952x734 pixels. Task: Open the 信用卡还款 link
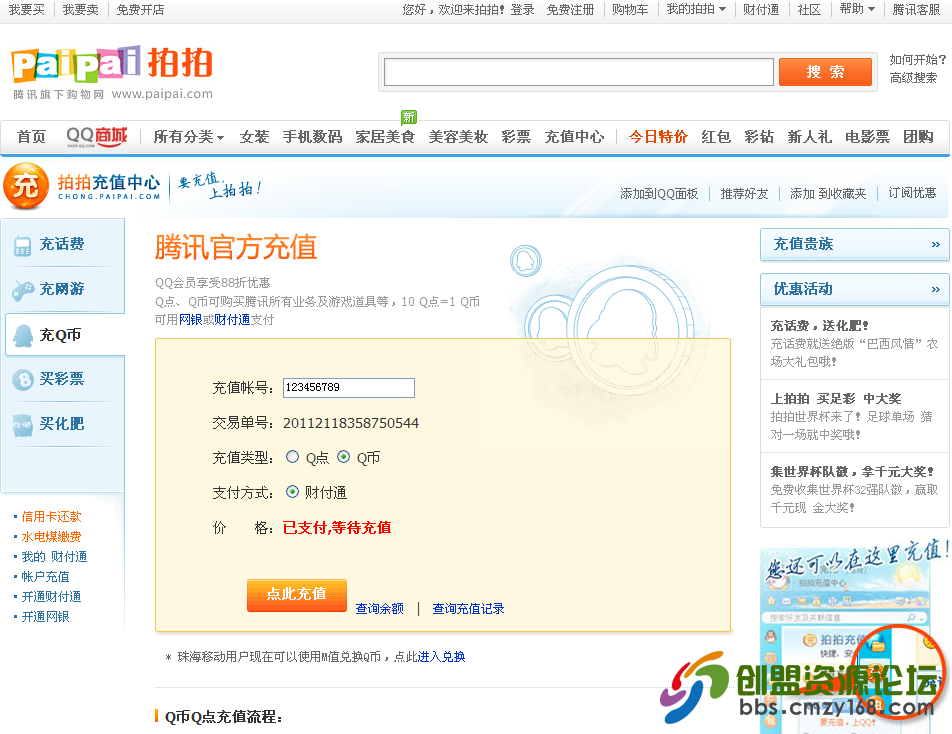tap(52, 517)
